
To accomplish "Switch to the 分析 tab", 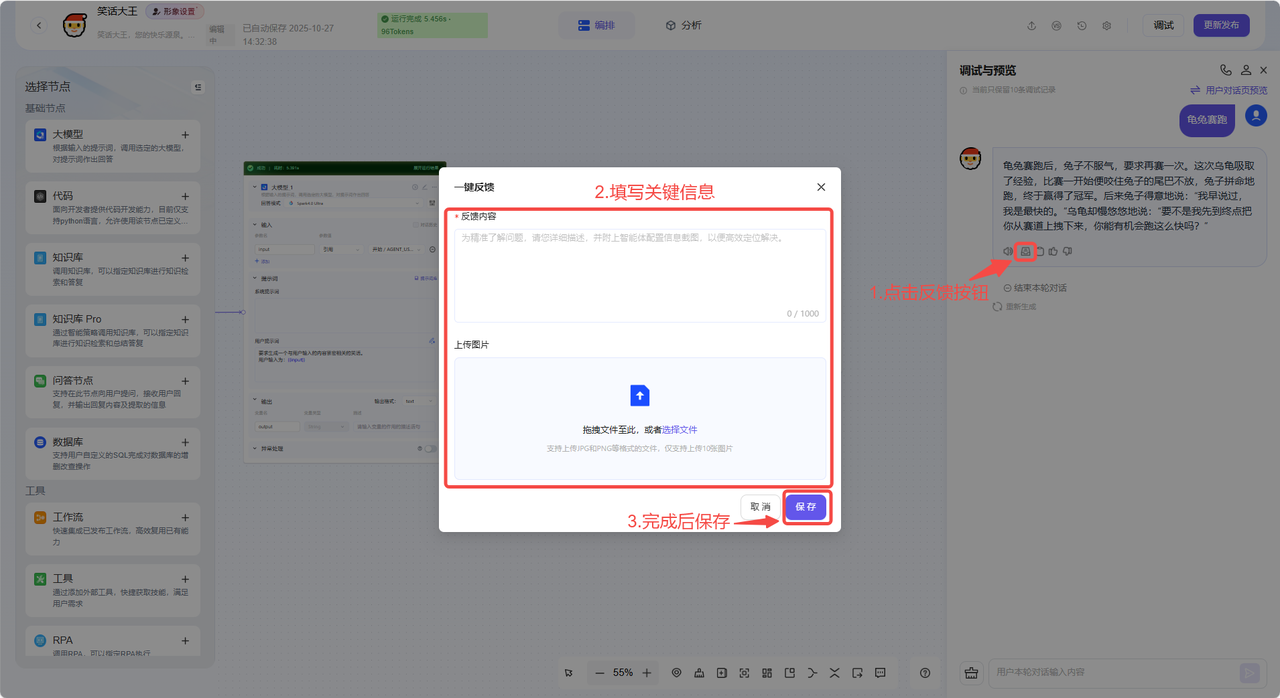I will point(683,25).
